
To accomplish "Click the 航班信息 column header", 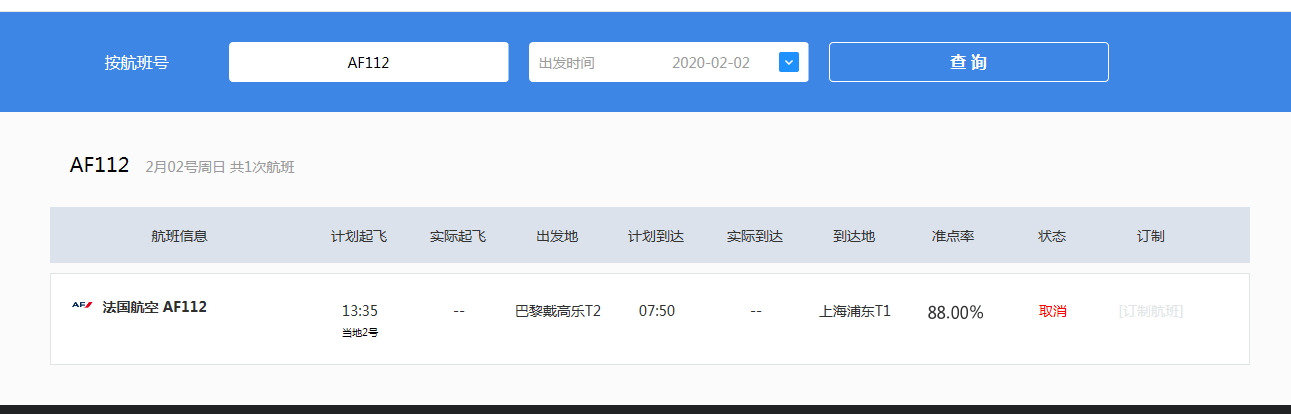I will [180, 236].
